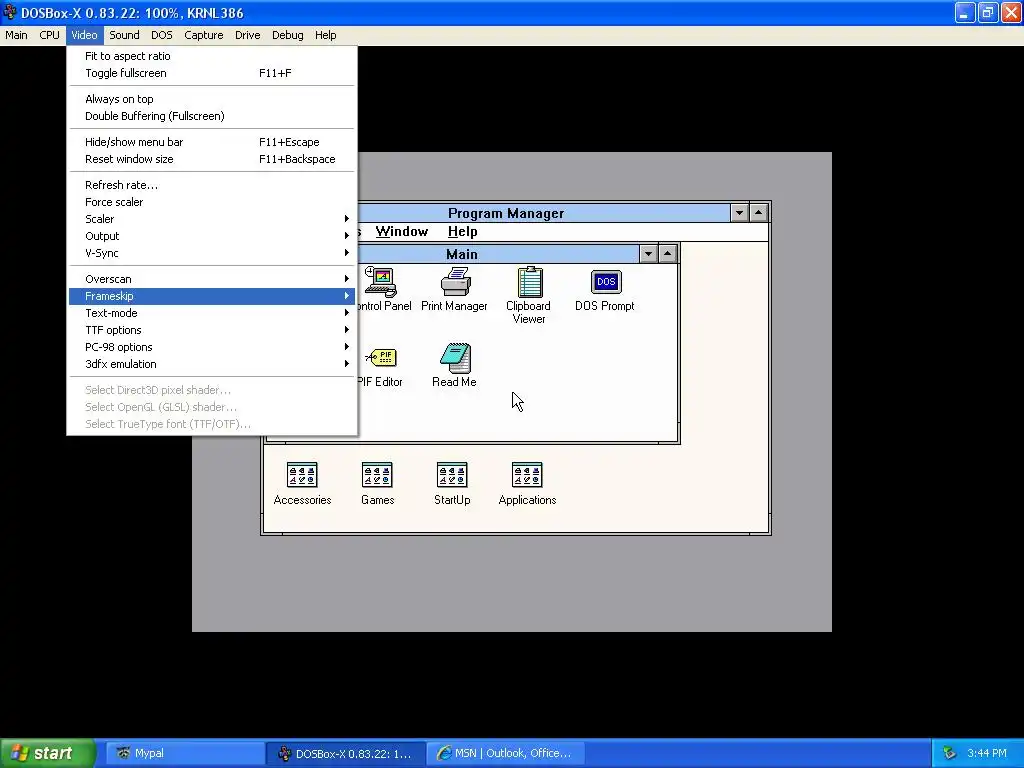Minimize the Main group window
Viewport: 1024px width, 768px height.
click(x=648, y=254)
